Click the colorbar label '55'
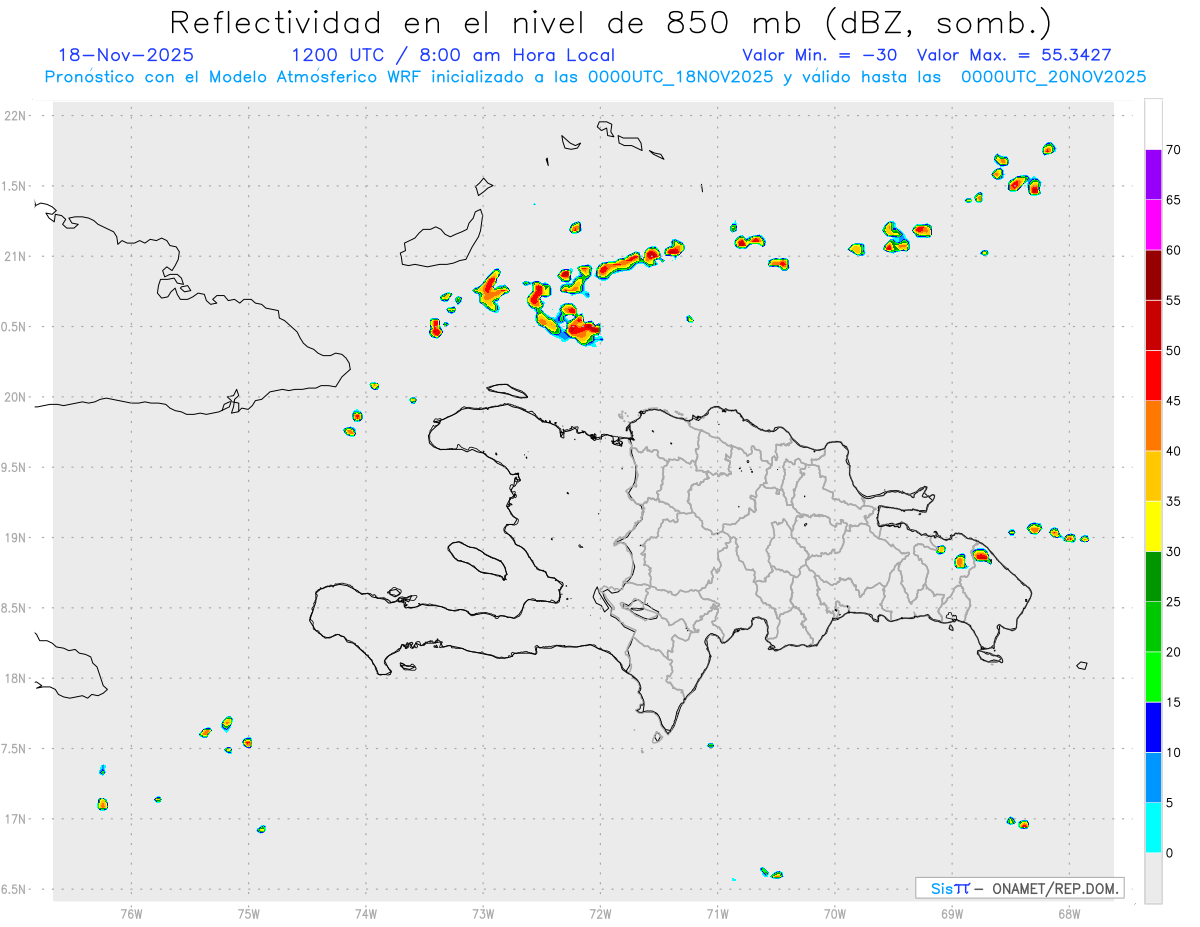 point(1173,300)
